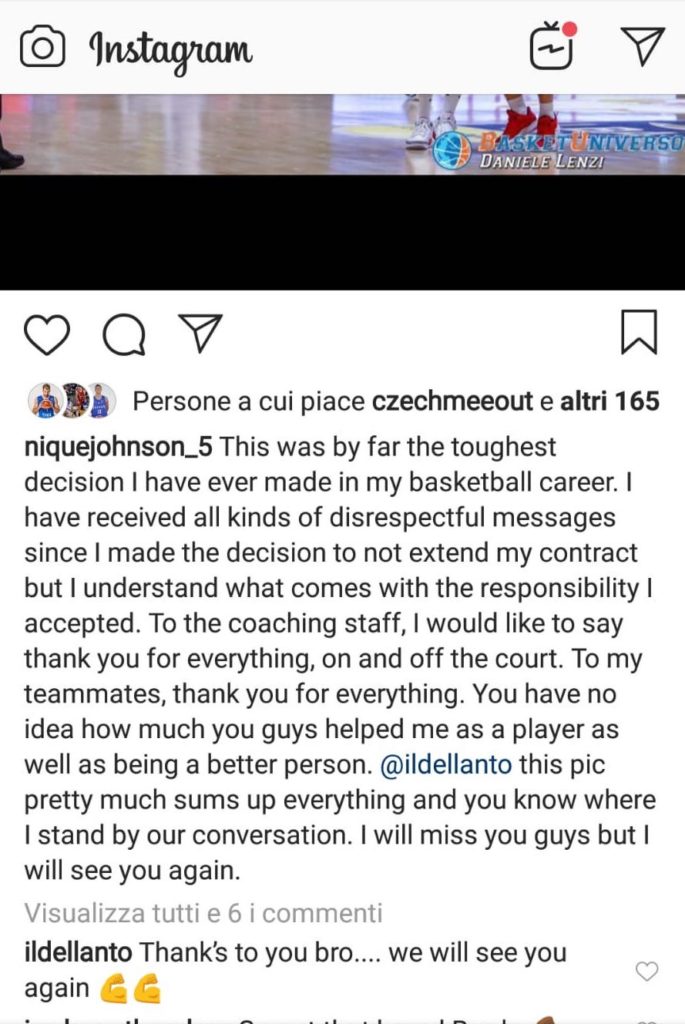Tap the BasketUniverso globe logo on the photo
Image resolution: width=685 pixels, height=1024 pixels.
(452, 151)
